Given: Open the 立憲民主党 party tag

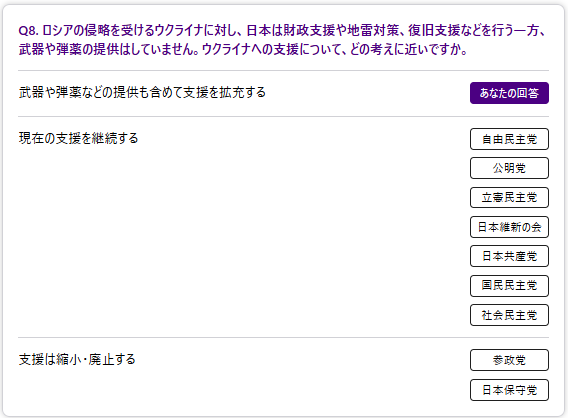Looking at the screenshot, I should point(509,197).
